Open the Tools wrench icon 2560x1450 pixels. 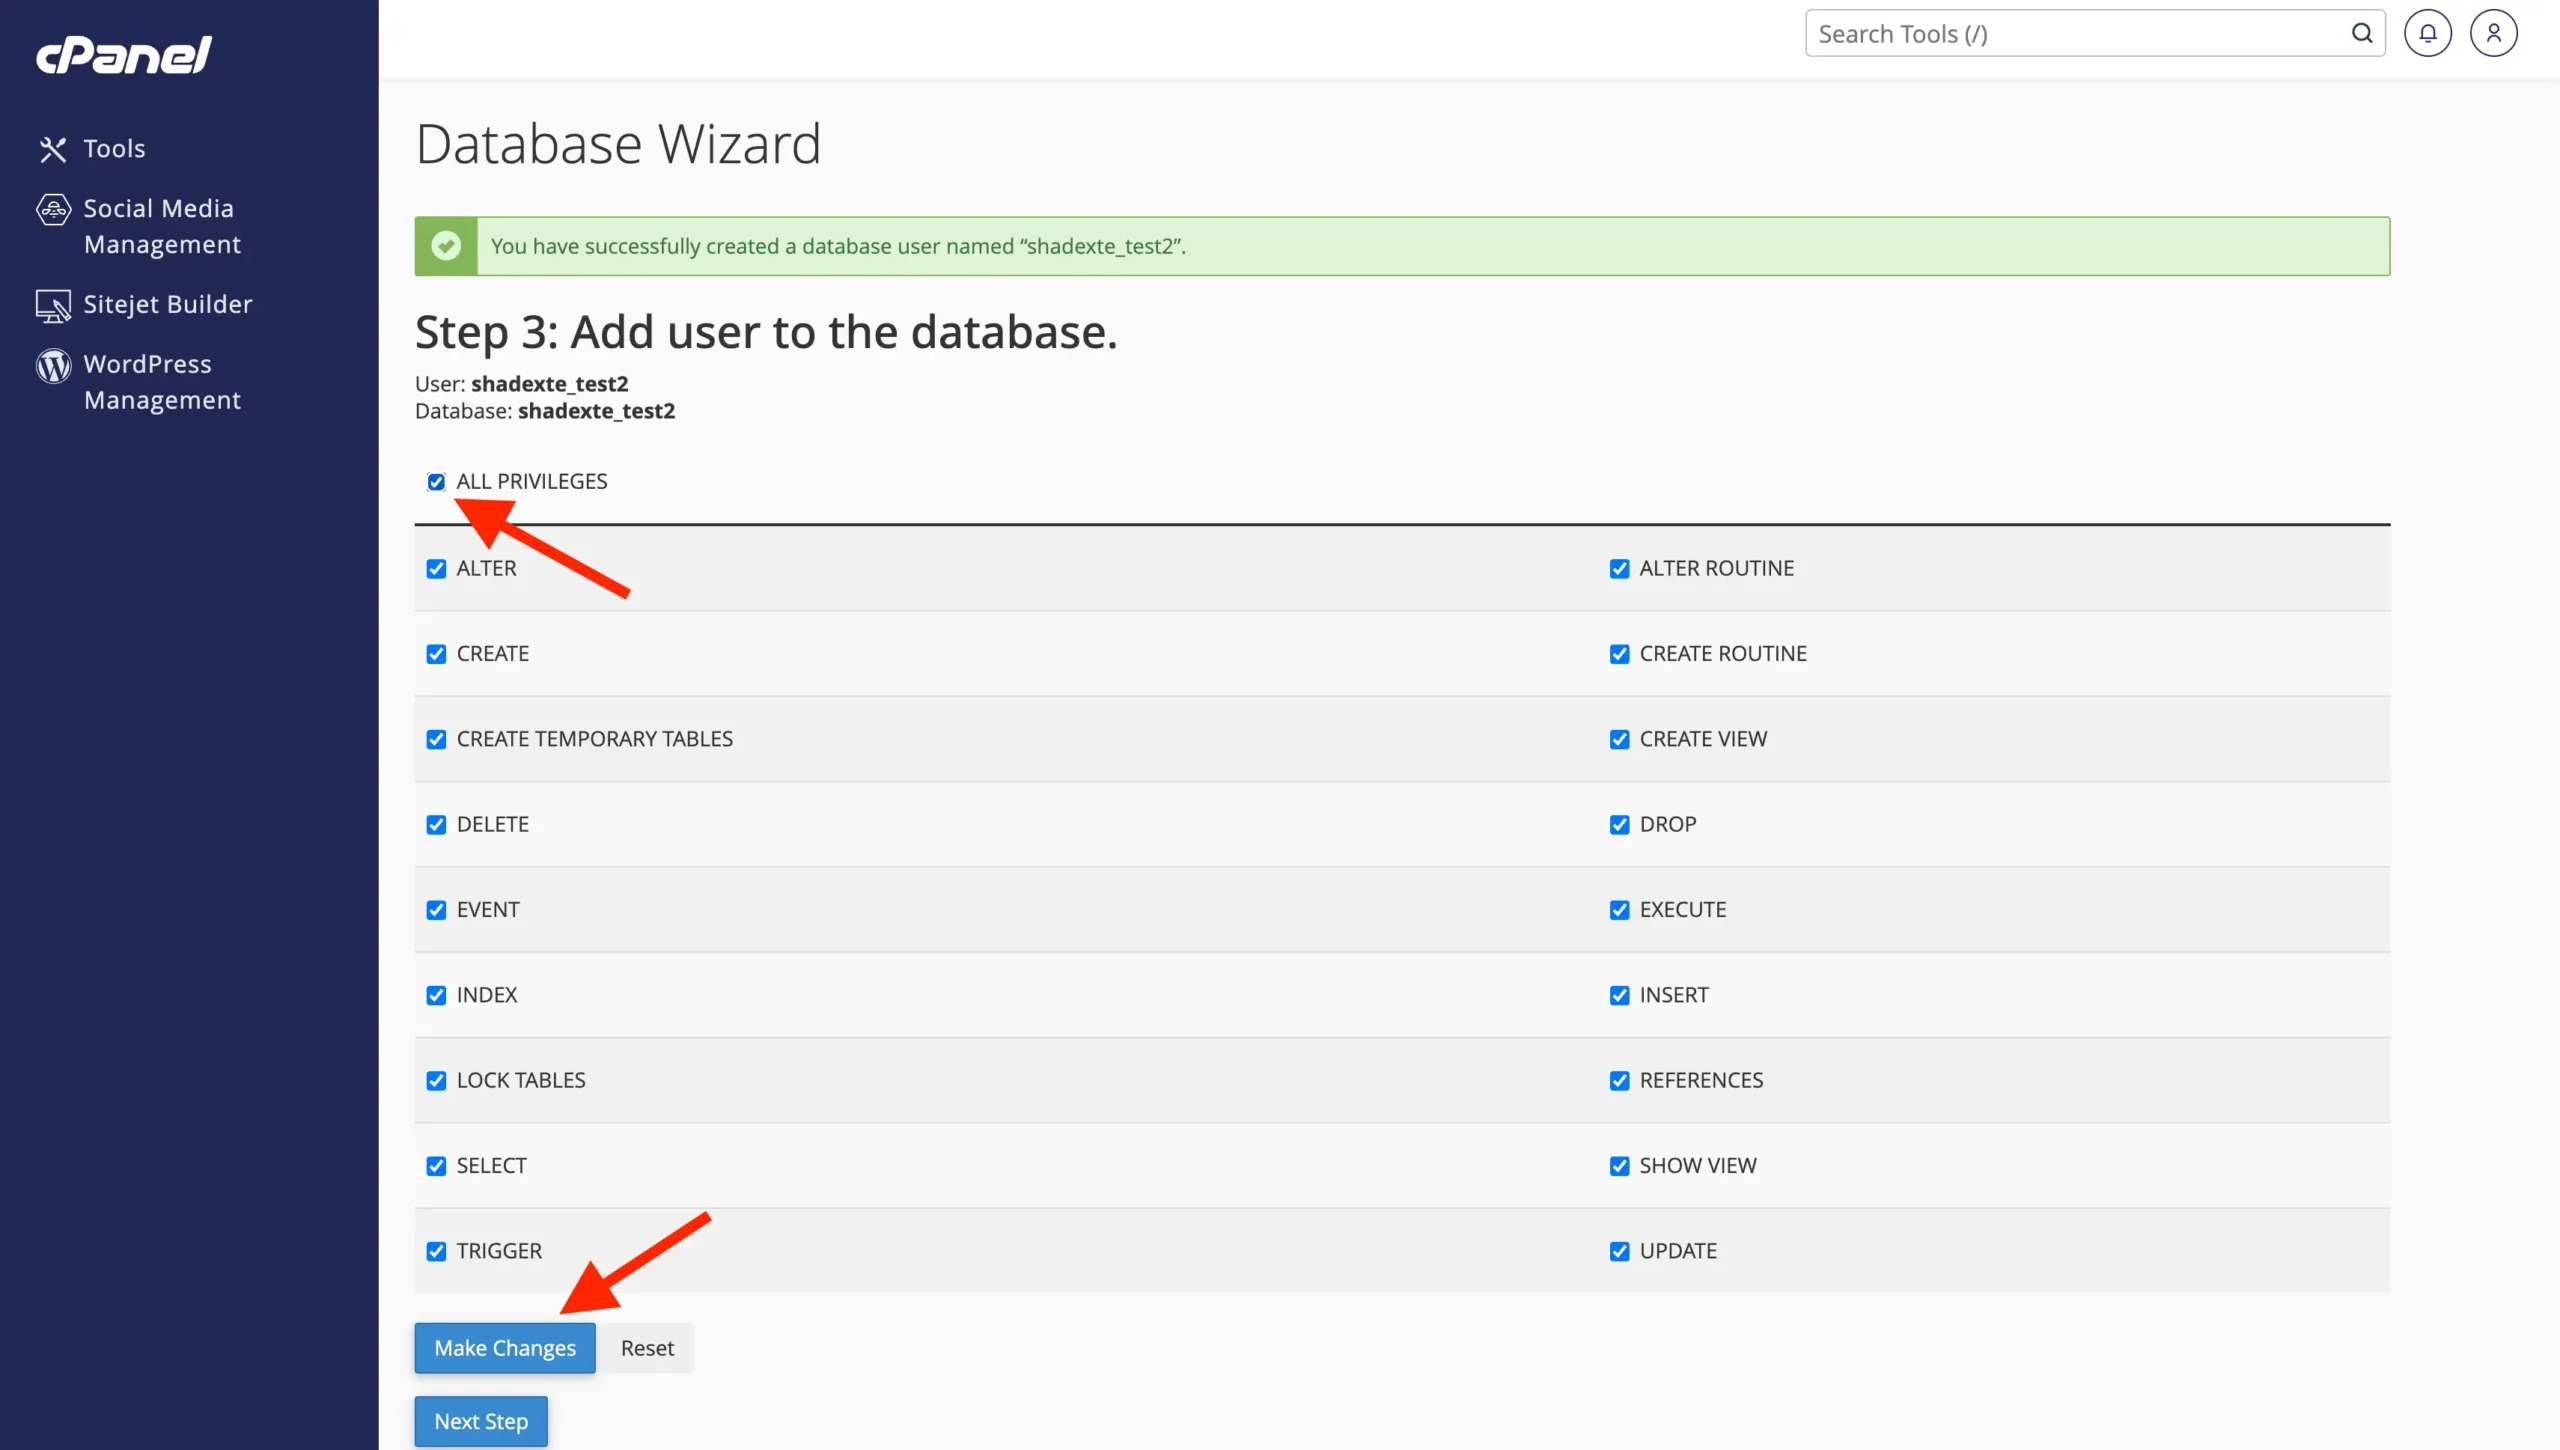point(53,149)
